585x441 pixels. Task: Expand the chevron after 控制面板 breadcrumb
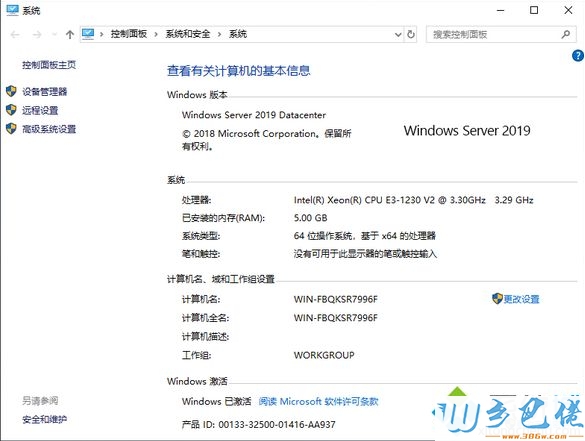(156, 35)
